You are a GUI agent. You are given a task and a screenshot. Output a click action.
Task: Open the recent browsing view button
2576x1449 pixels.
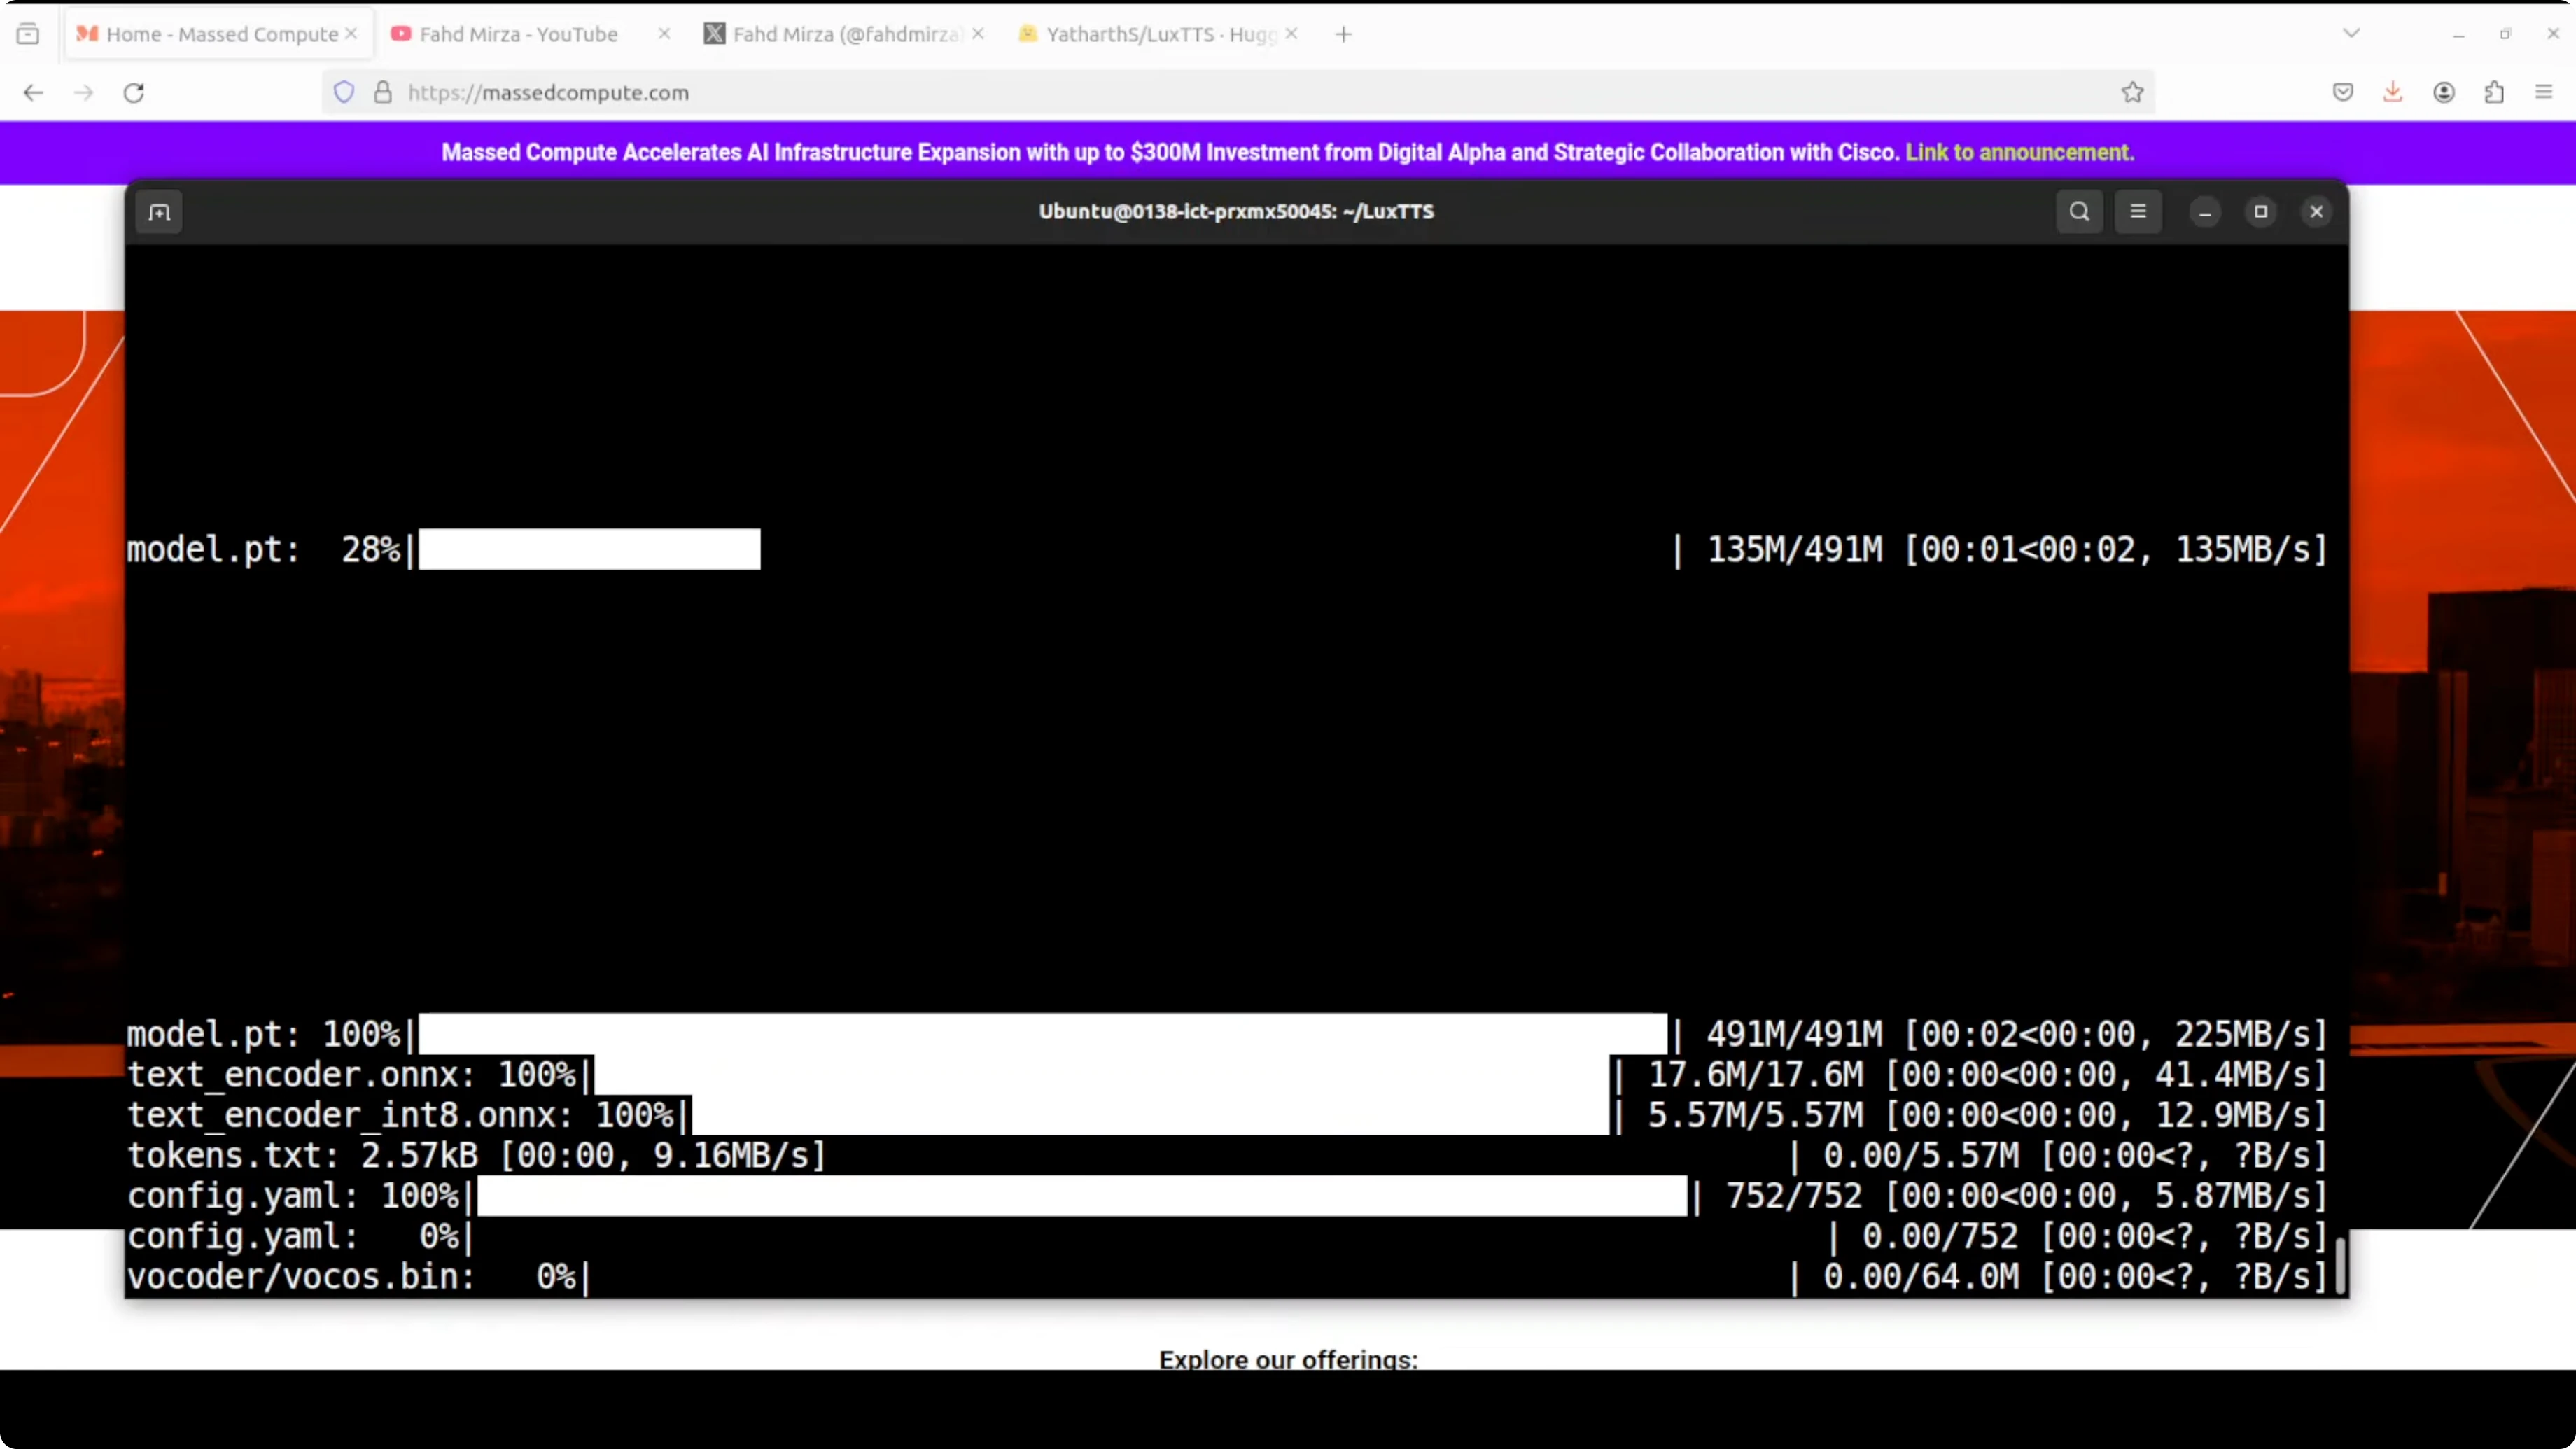(x=28, y=34)
